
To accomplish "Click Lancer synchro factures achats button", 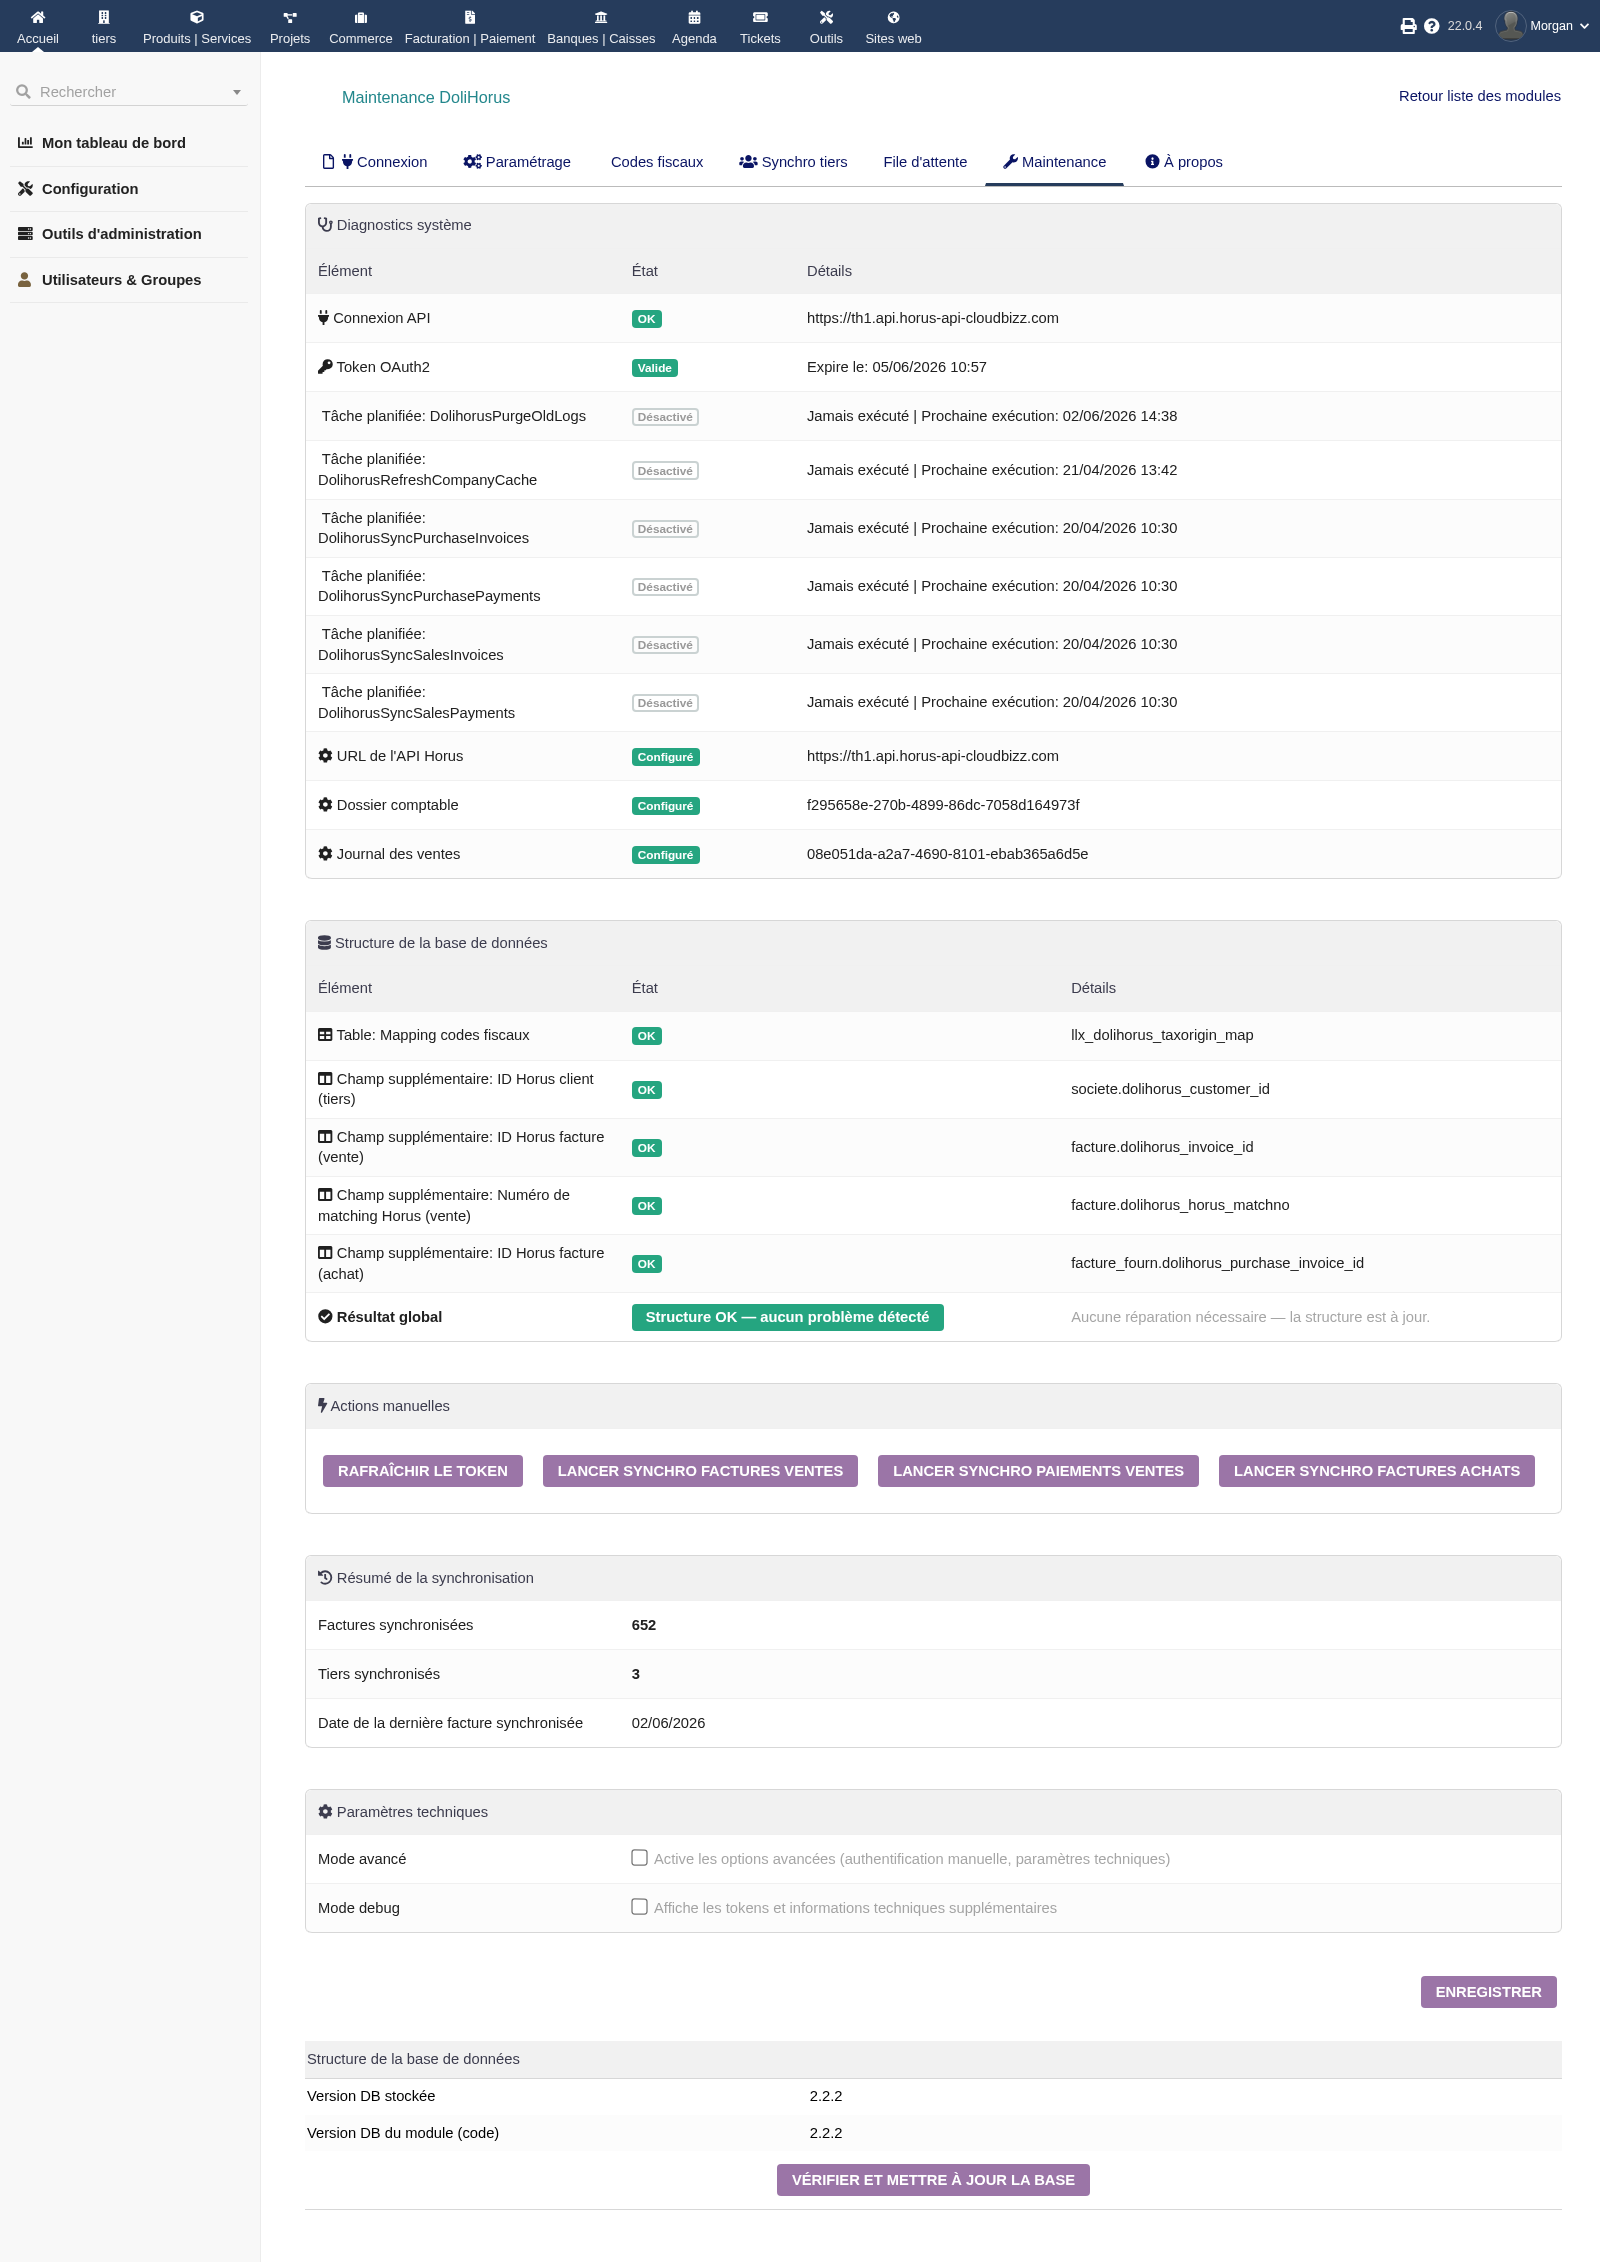I will (1376, 1471).
